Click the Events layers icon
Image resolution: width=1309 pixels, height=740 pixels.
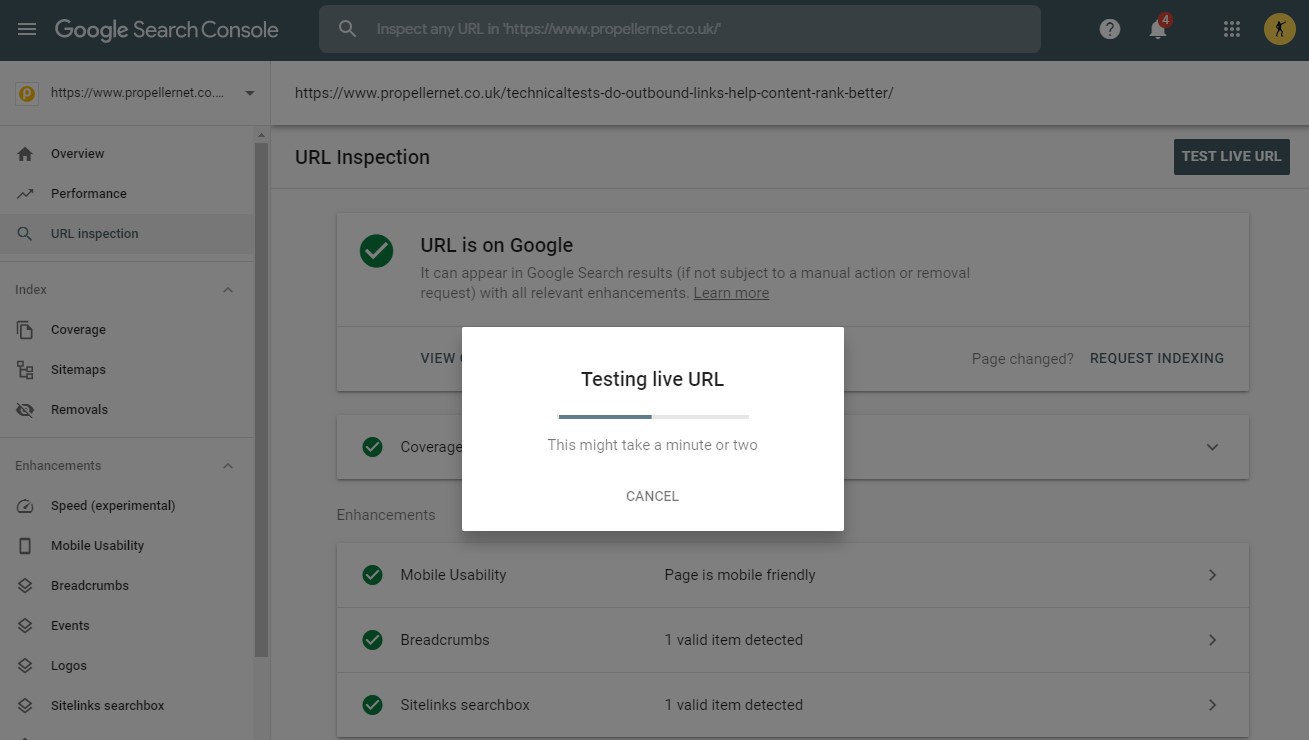[x=26, y=626]
